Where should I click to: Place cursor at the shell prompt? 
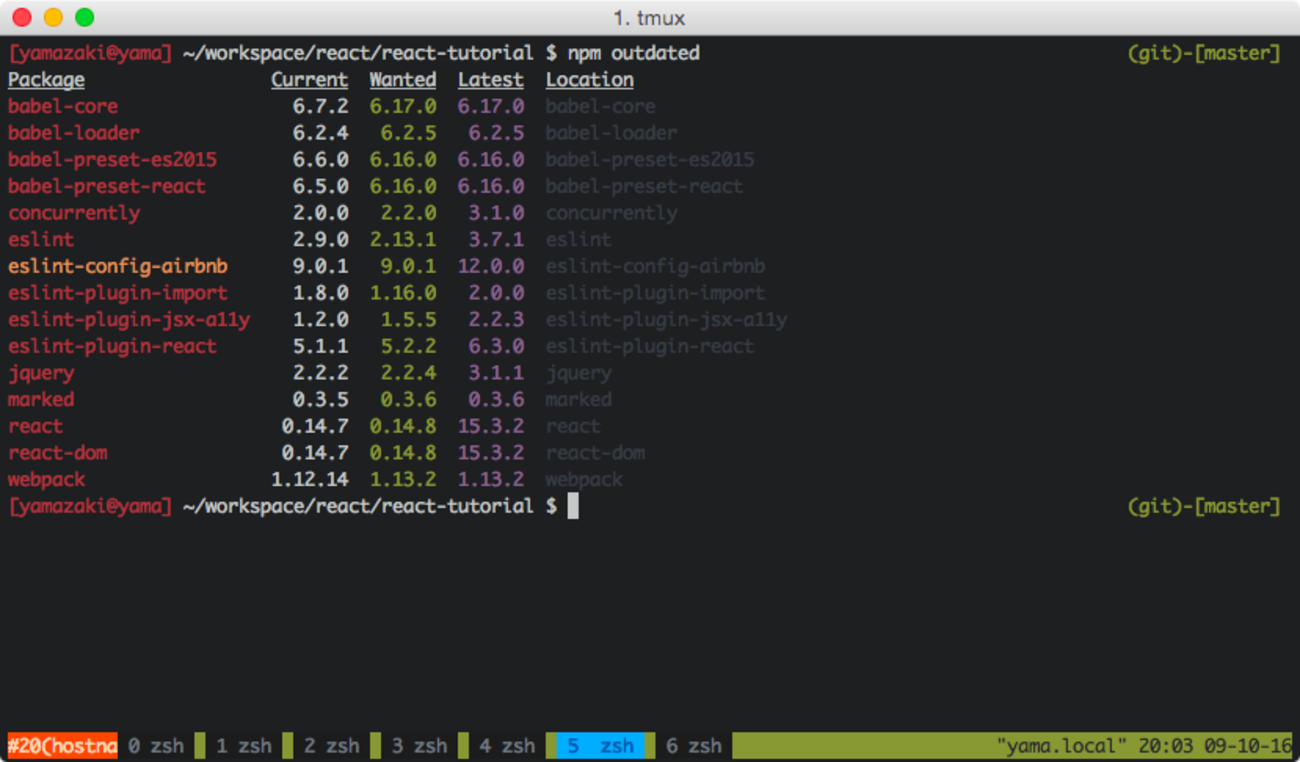tap(571, 506)
